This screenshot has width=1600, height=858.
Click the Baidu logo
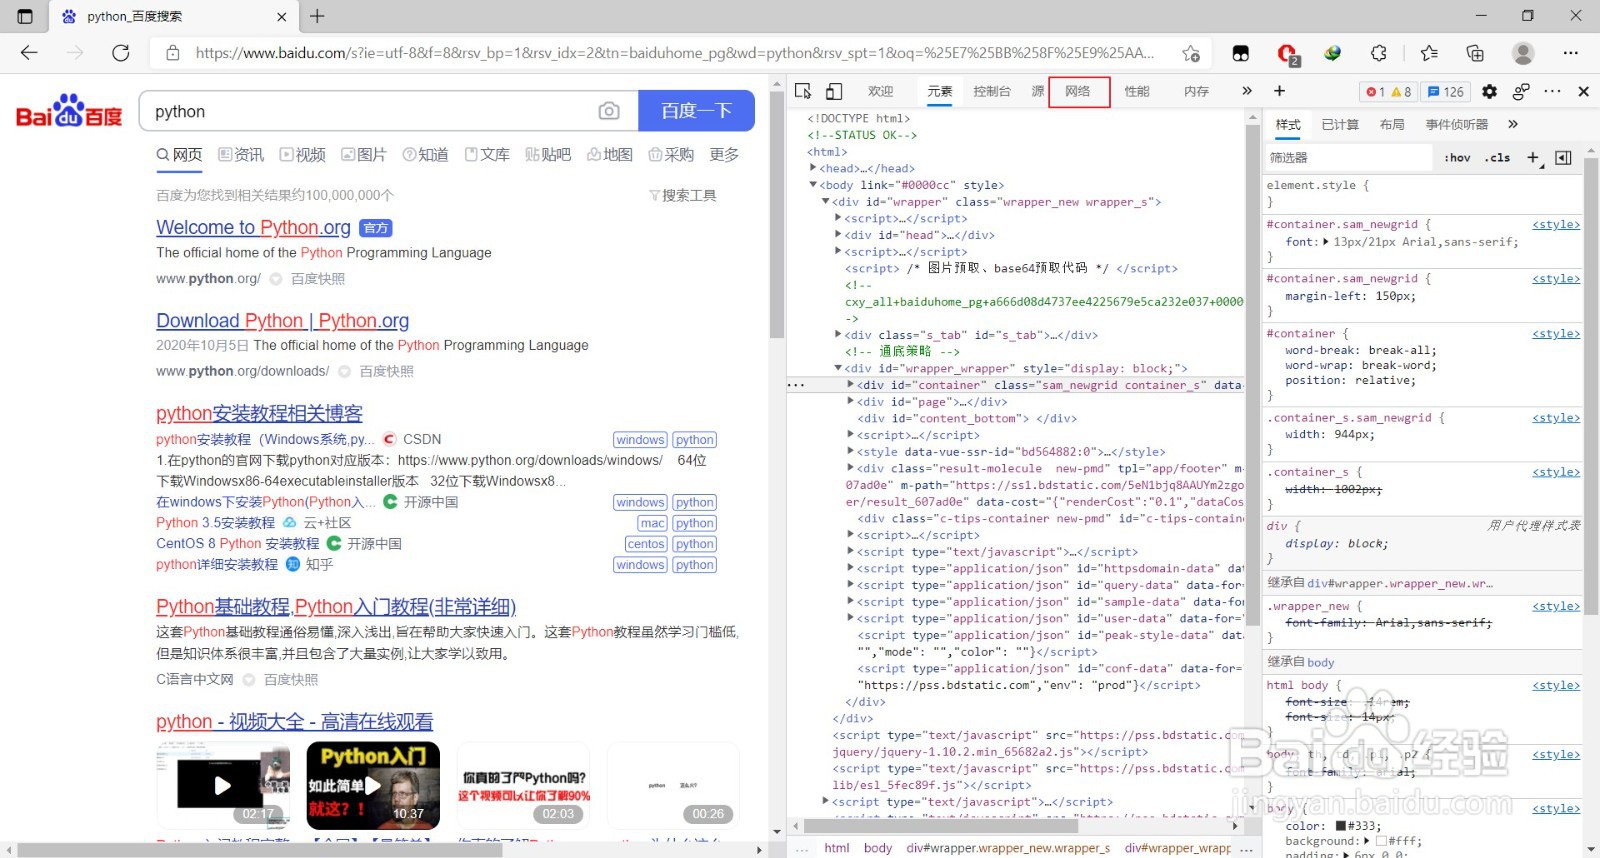click(69, 111)
